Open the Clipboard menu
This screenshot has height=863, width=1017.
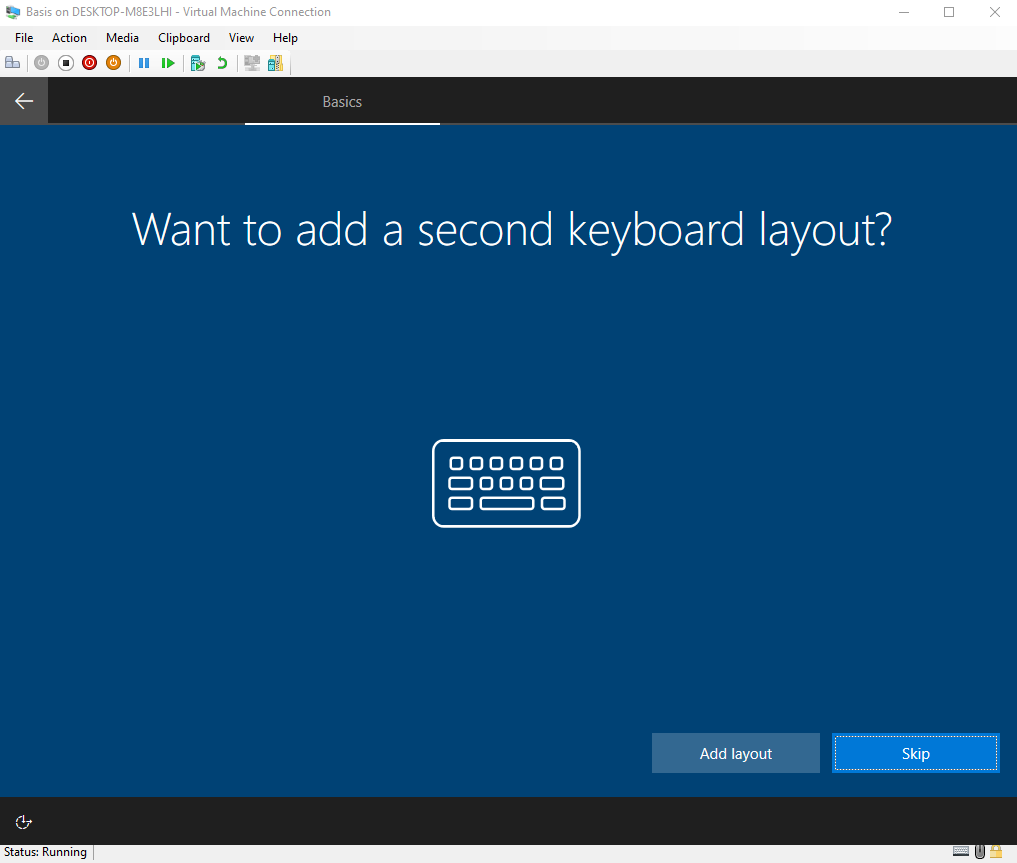(184, 38)
